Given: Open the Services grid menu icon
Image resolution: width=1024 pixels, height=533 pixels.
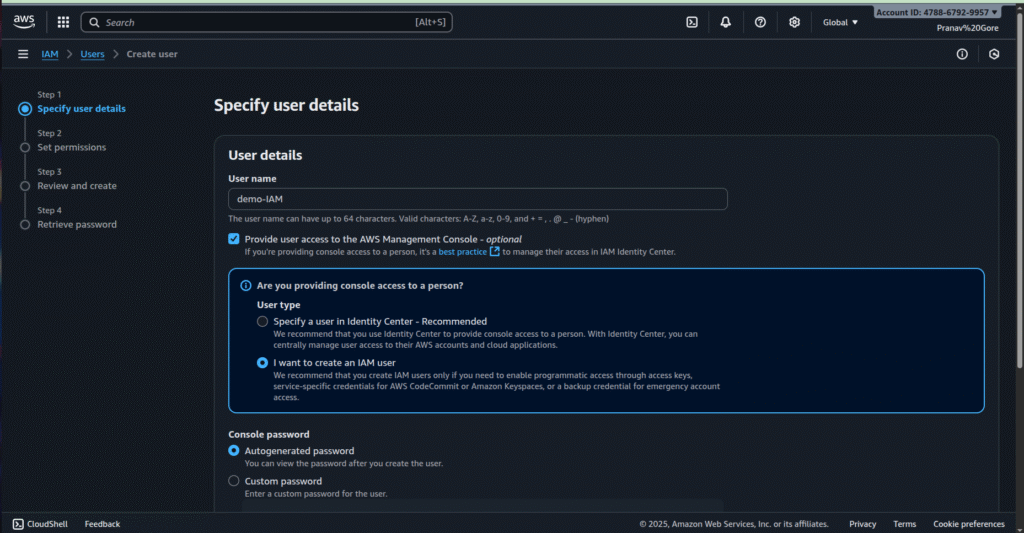Looking at the screenshot, I should coord(63,22).
